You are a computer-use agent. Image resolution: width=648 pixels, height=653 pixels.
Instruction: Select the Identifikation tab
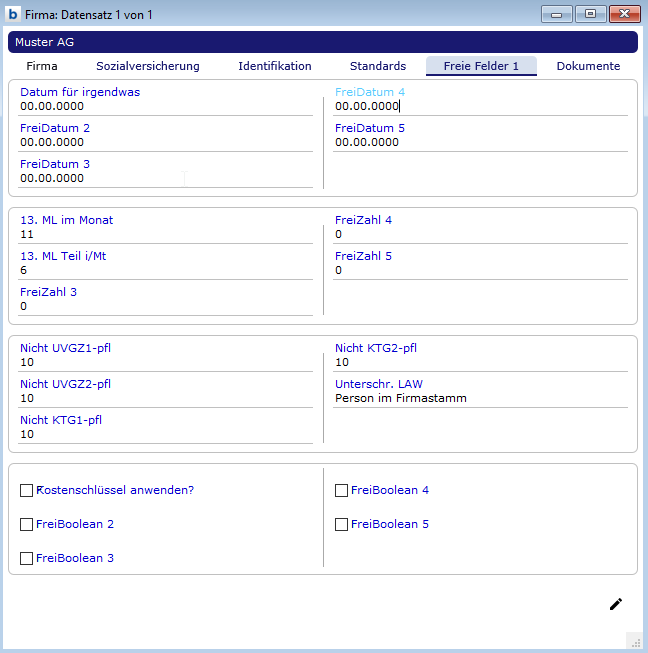click(275, 66)
